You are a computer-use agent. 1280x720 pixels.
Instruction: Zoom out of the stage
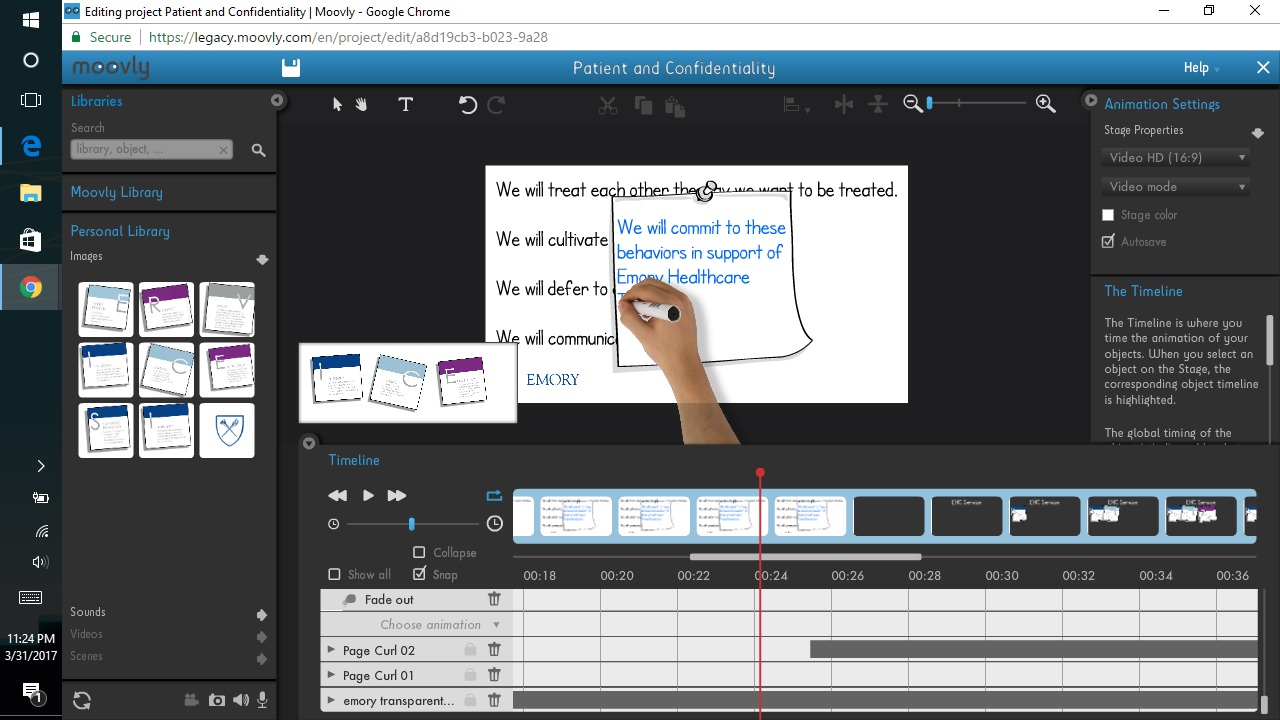click(912, 103)
